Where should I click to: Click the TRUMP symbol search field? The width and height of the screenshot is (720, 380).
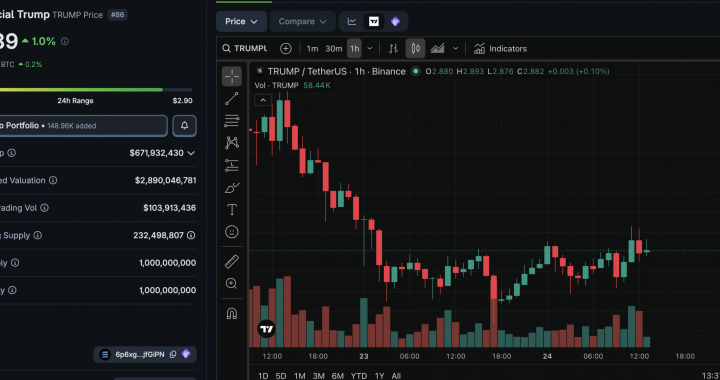tap(245, 49)
